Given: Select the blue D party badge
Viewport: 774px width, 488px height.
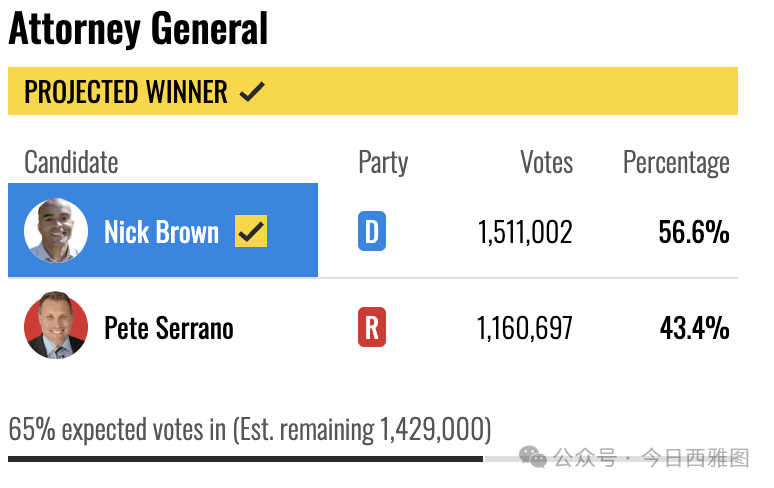Looking at the screenshot, I should tap(372, 231).
